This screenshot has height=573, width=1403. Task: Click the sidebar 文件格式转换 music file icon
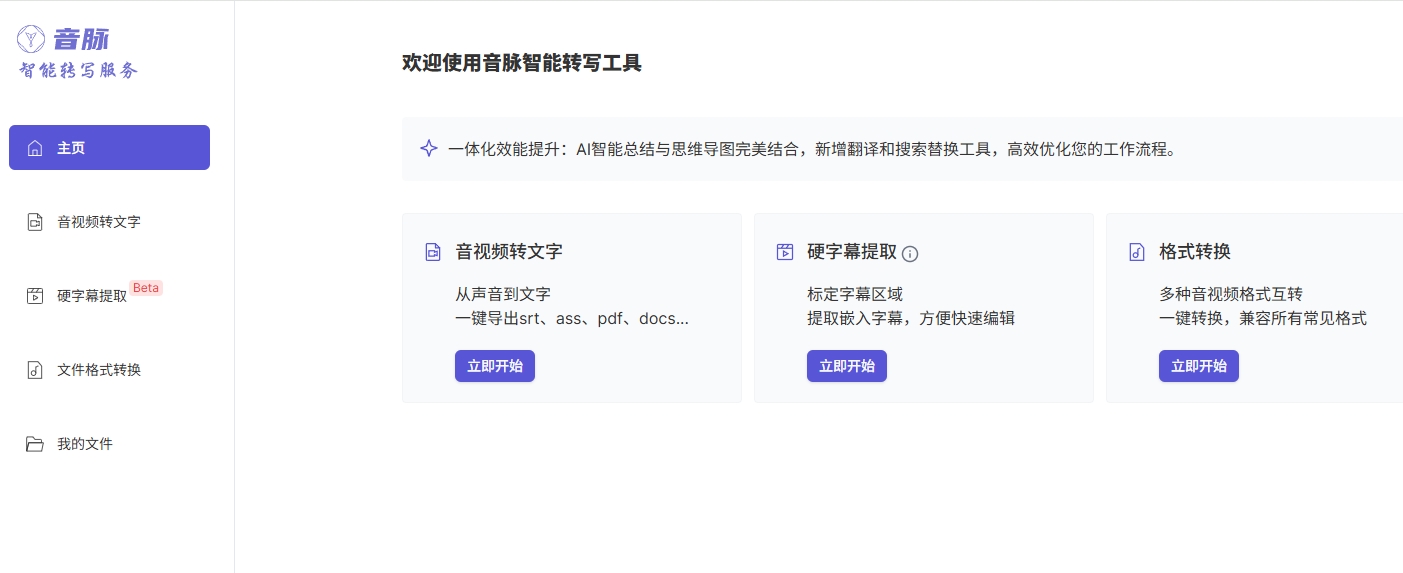click(x=35, y=370)
